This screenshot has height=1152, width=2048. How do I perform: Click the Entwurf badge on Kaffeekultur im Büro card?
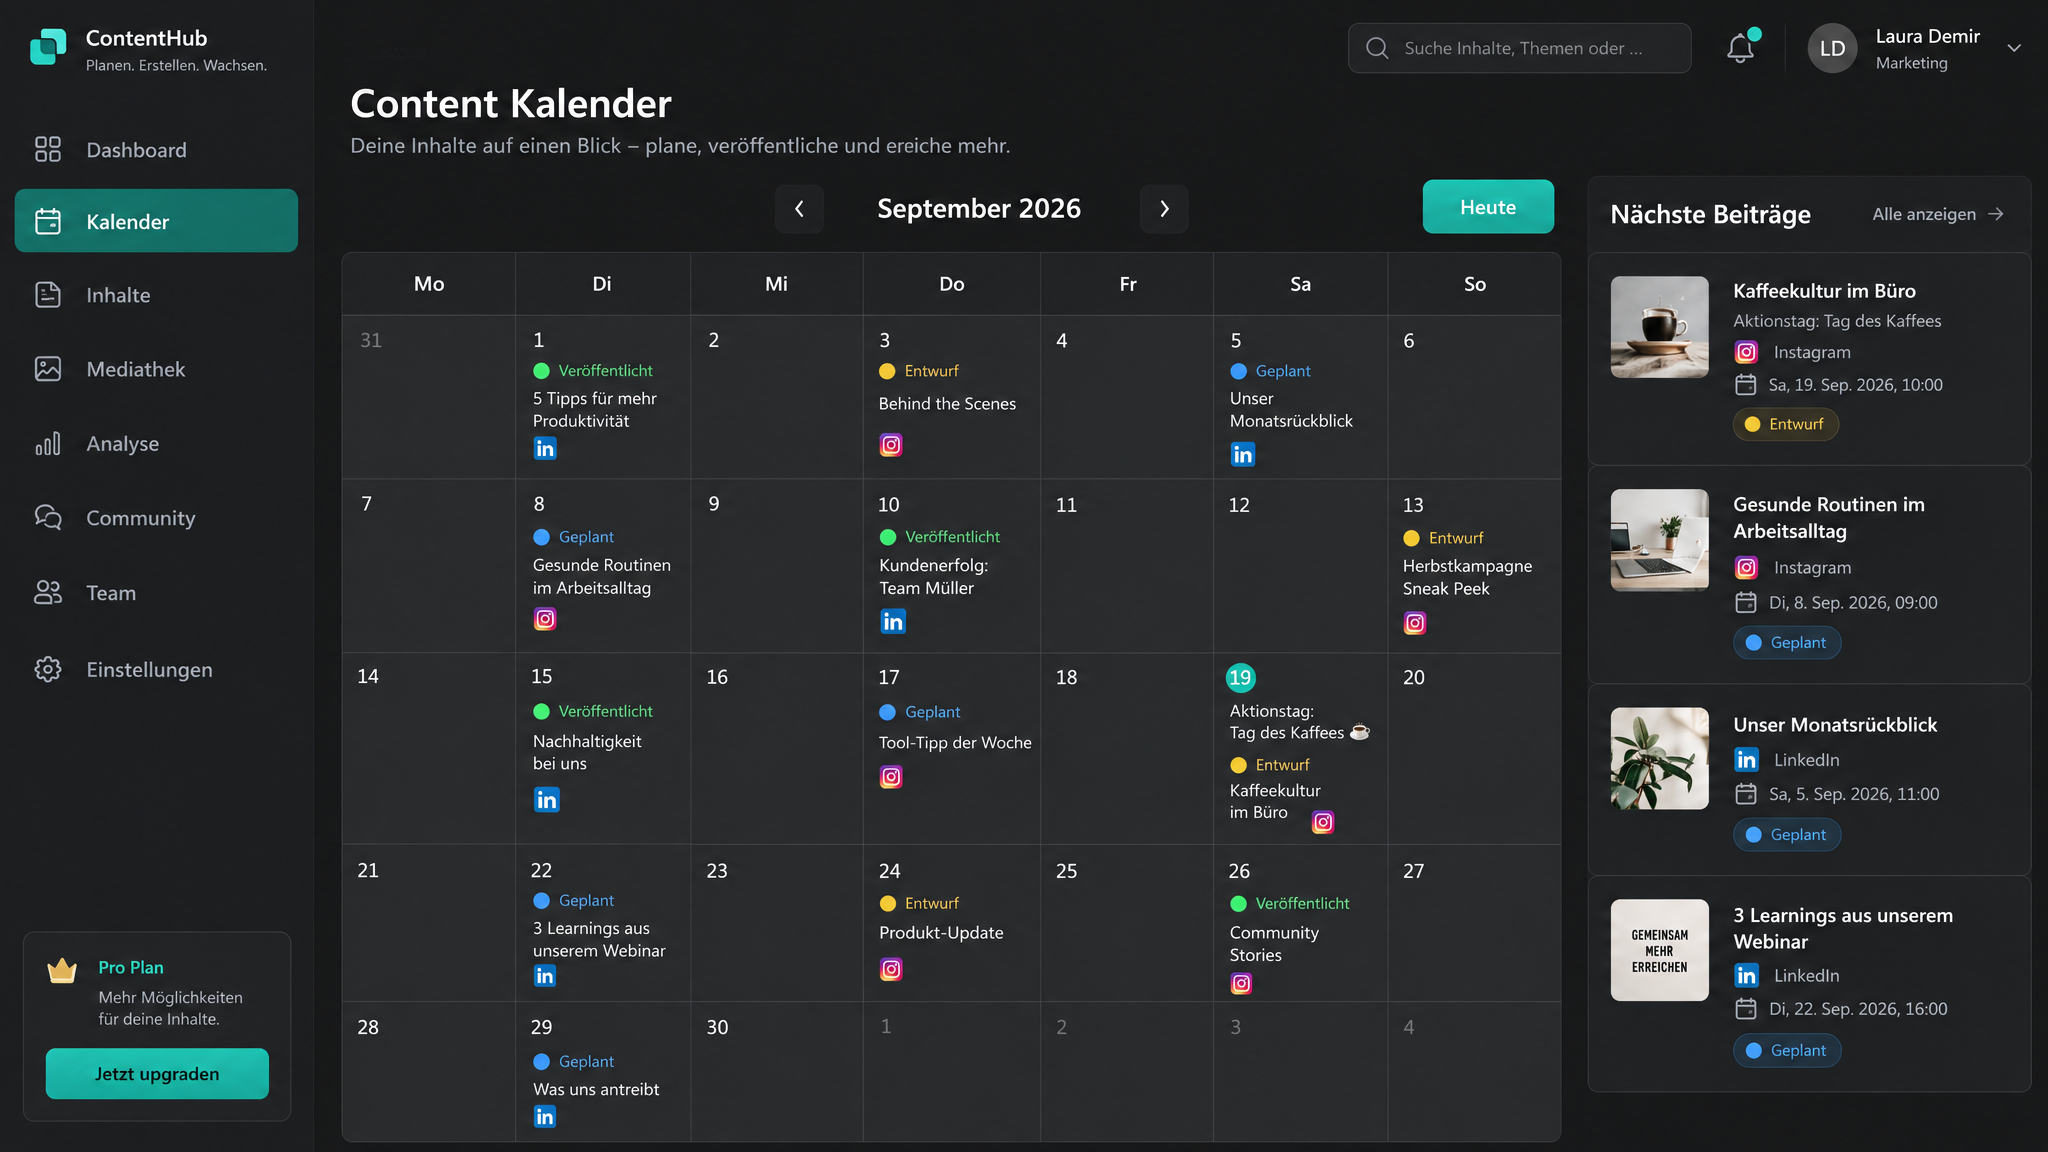(x=1786, y=424)
